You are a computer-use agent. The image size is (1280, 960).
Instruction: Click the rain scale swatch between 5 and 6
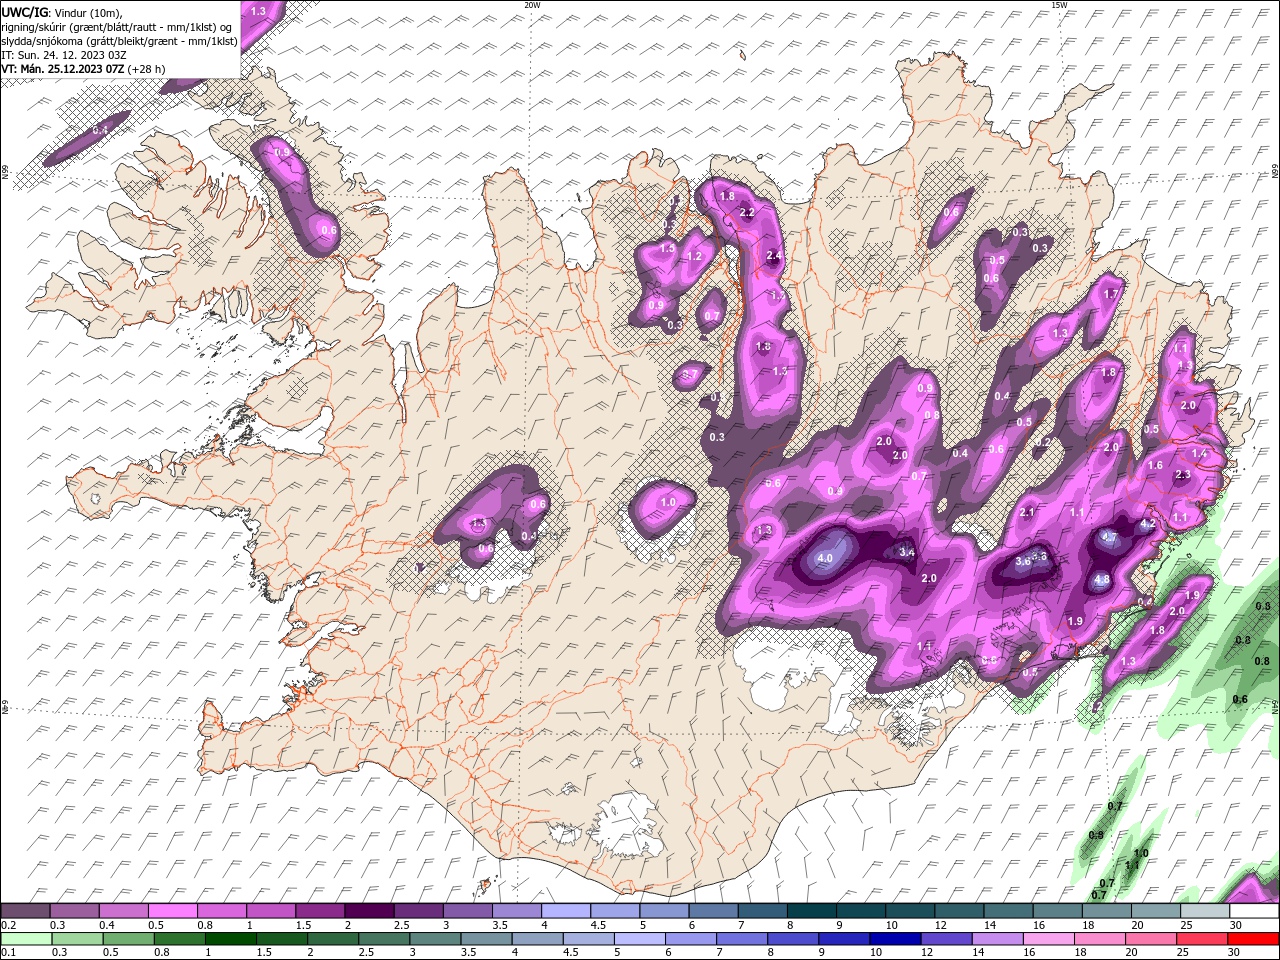coord(639,939)
